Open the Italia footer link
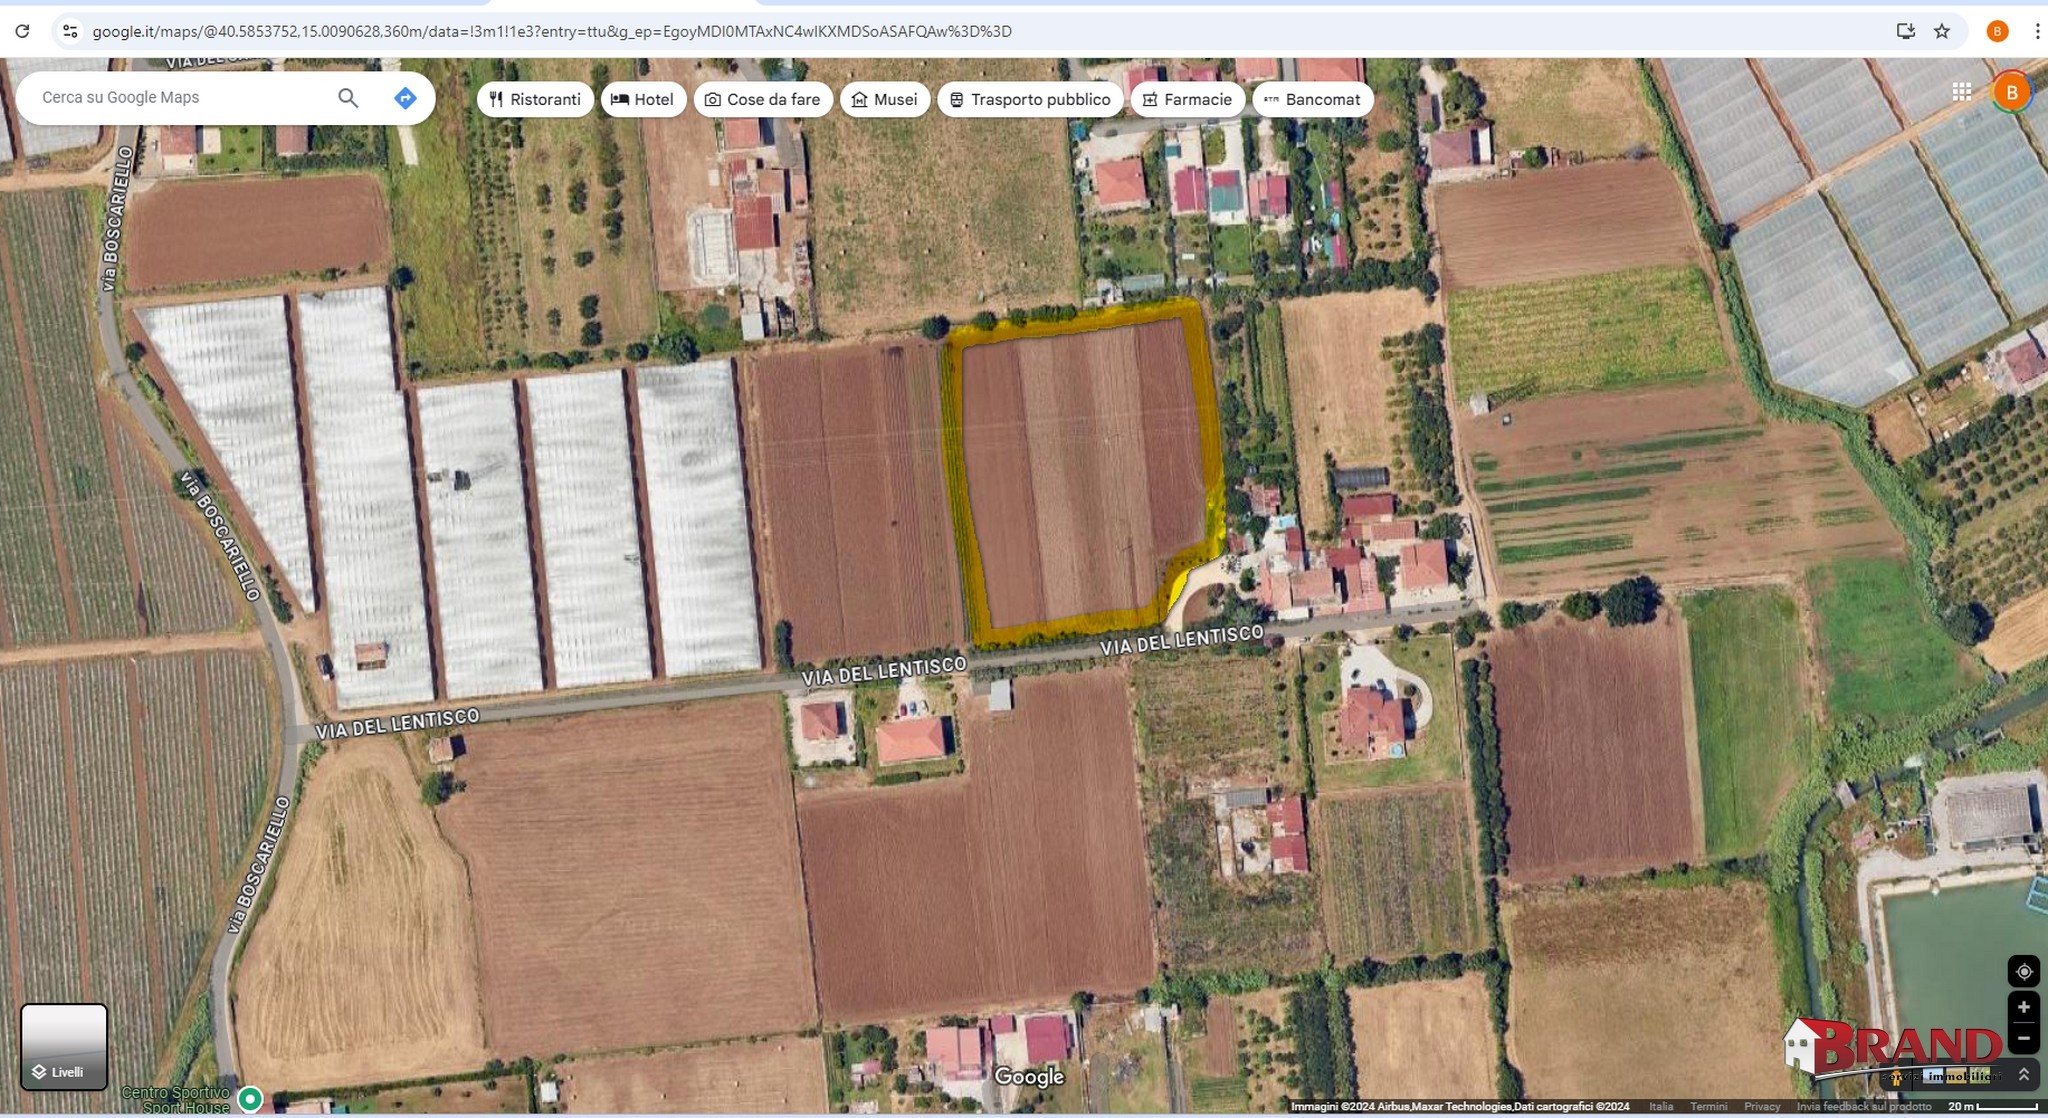 point(1661,1106)
